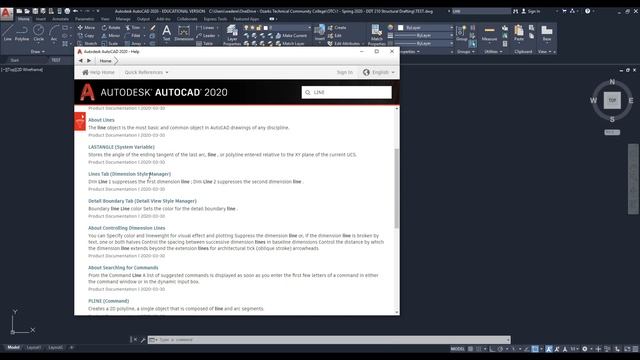Toggle MODEL space button in the status bar
The width and height of the screenshot is (640, 360).
(x=458, y=349)
